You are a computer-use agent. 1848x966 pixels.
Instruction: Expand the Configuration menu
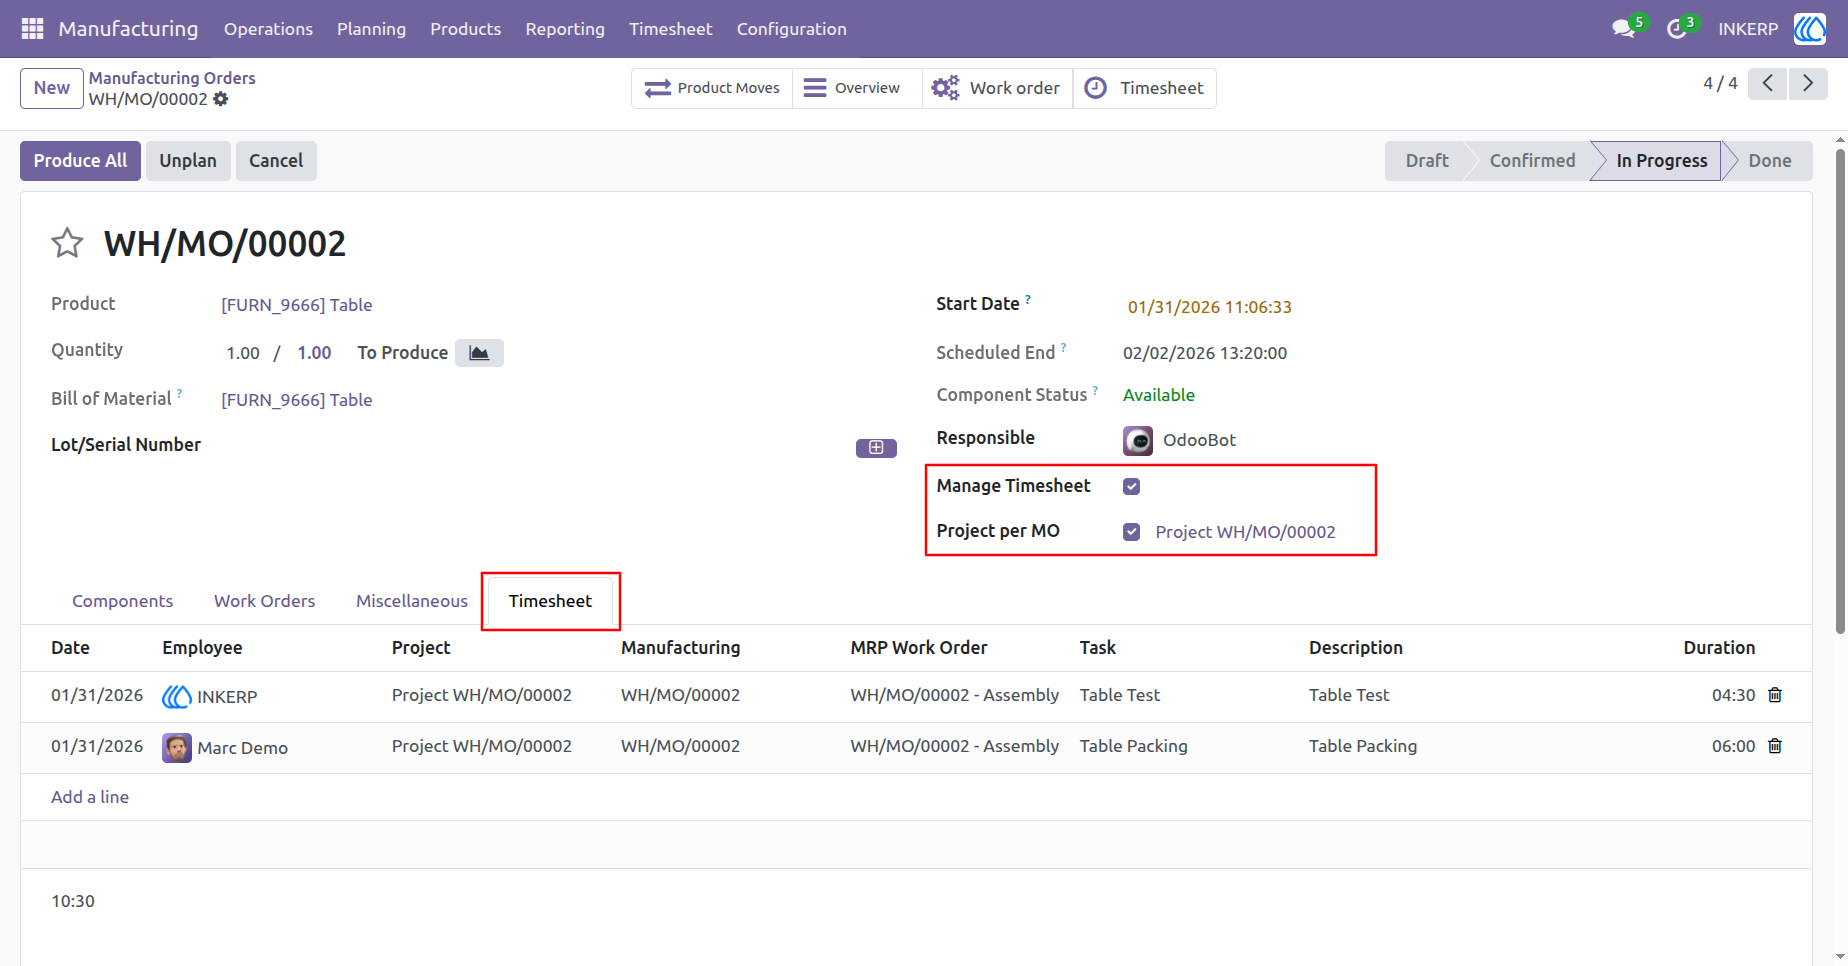792,29
